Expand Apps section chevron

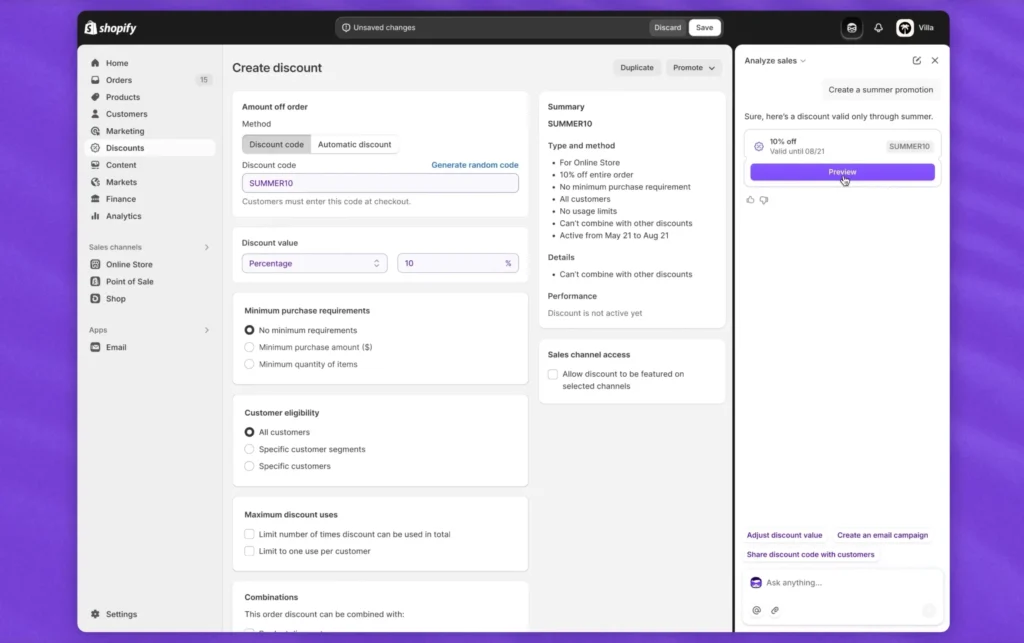coord(206,330)
